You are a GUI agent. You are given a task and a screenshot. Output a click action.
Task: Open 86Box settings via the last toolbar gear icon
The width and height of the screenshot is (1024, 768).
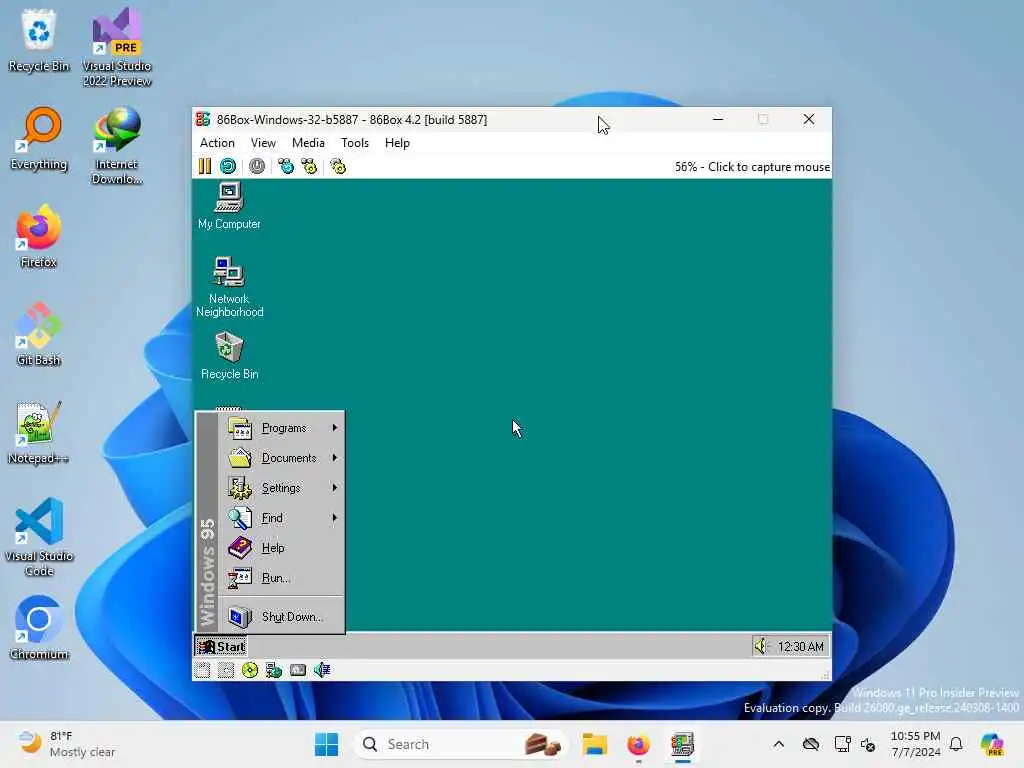pyautogui.click(x=338, y=167)
